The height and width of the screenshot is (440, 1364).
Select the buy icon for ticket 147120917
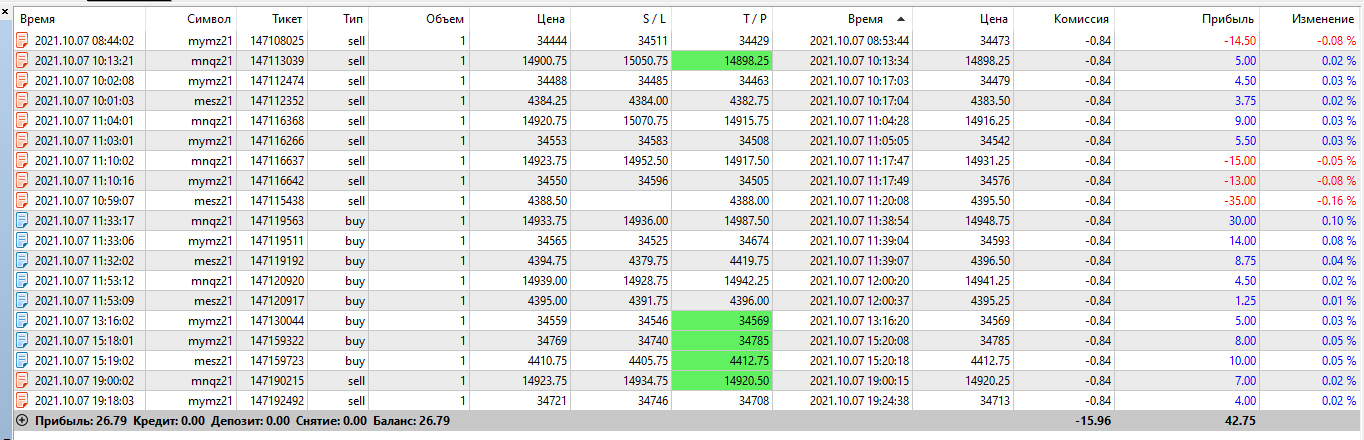coord(22,301)
